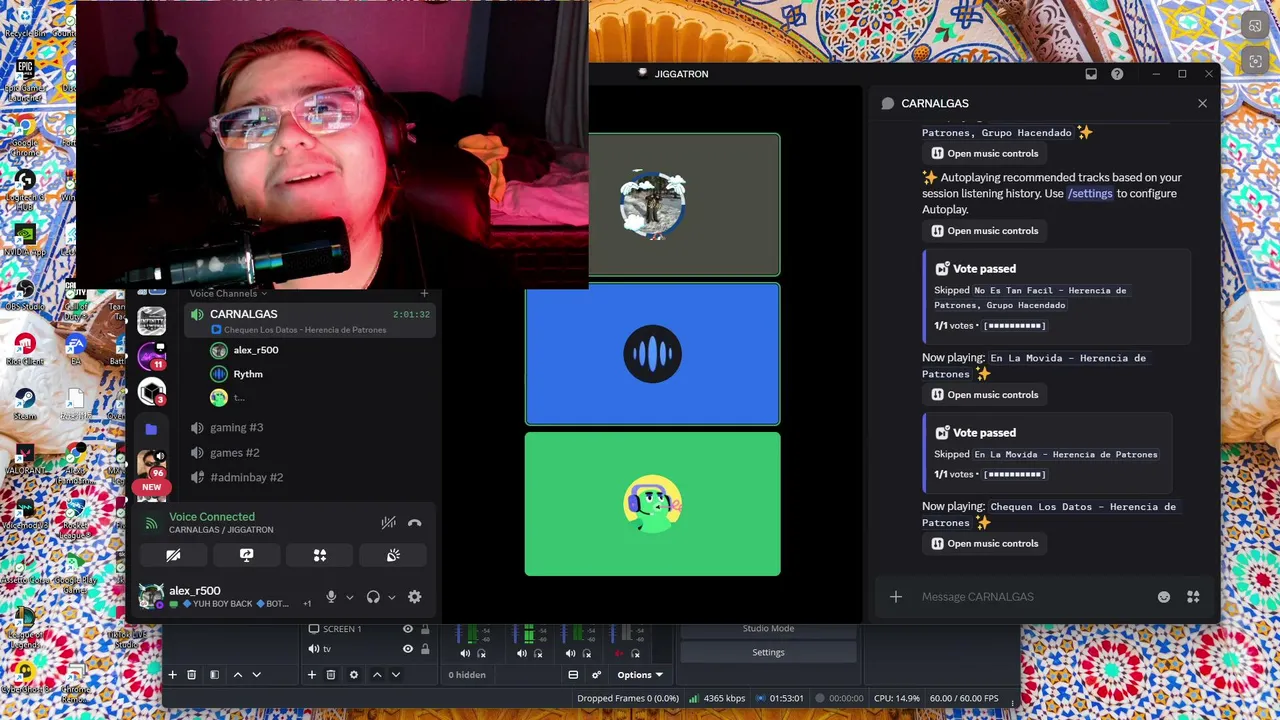
Task: Open Google Chrome desktop shortcut
Action: click(x=25, y=134)
